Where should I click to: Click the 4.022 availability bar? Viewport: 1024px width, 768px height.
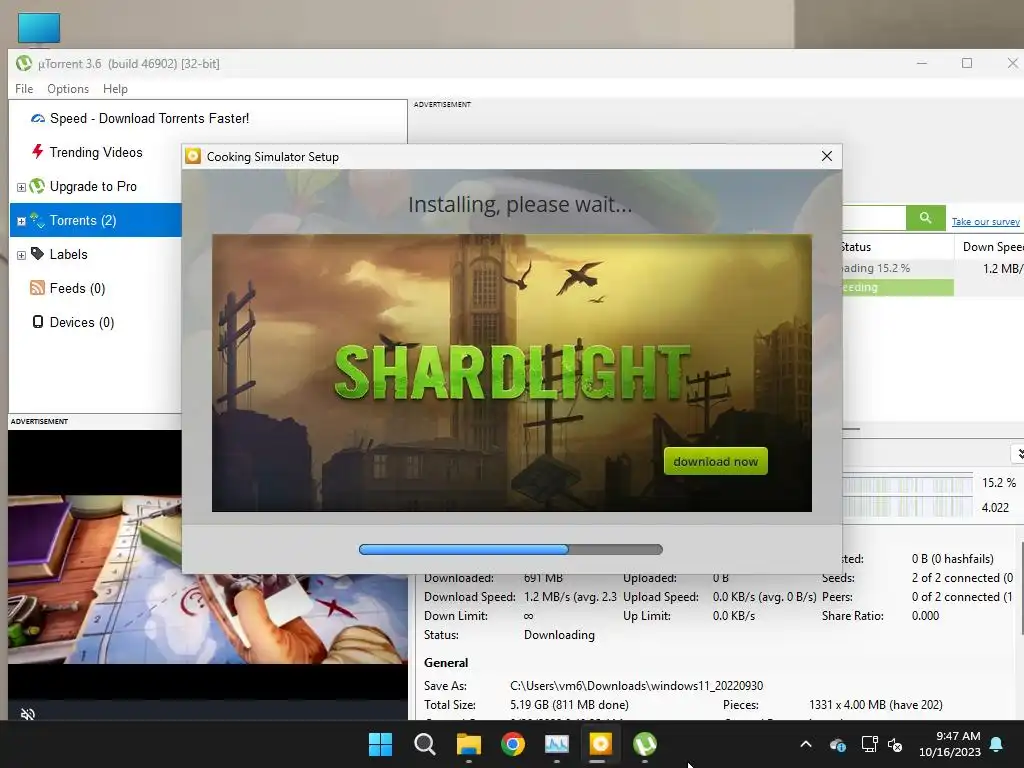click(x=908, y=507)
